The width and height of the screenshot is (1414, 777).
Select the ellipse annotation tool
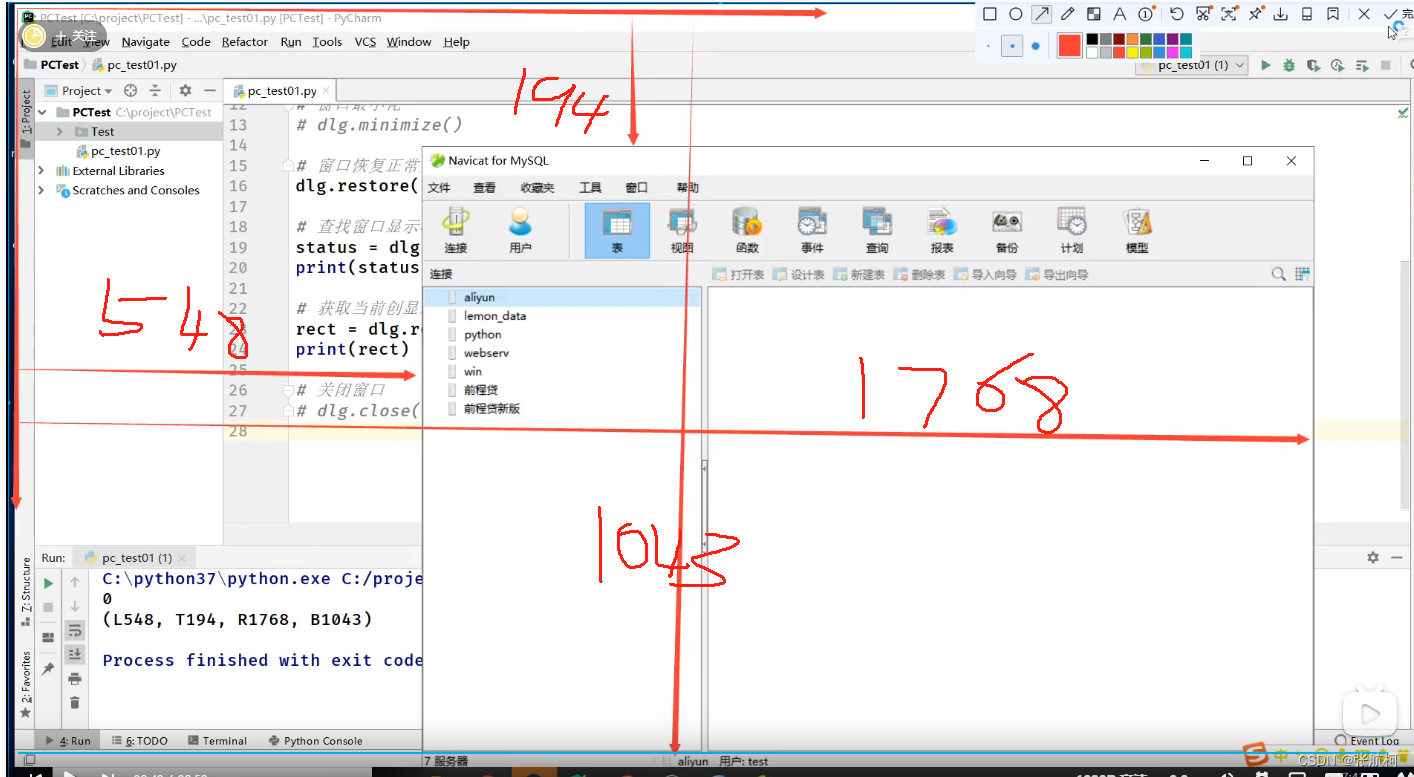(1015, 14)
